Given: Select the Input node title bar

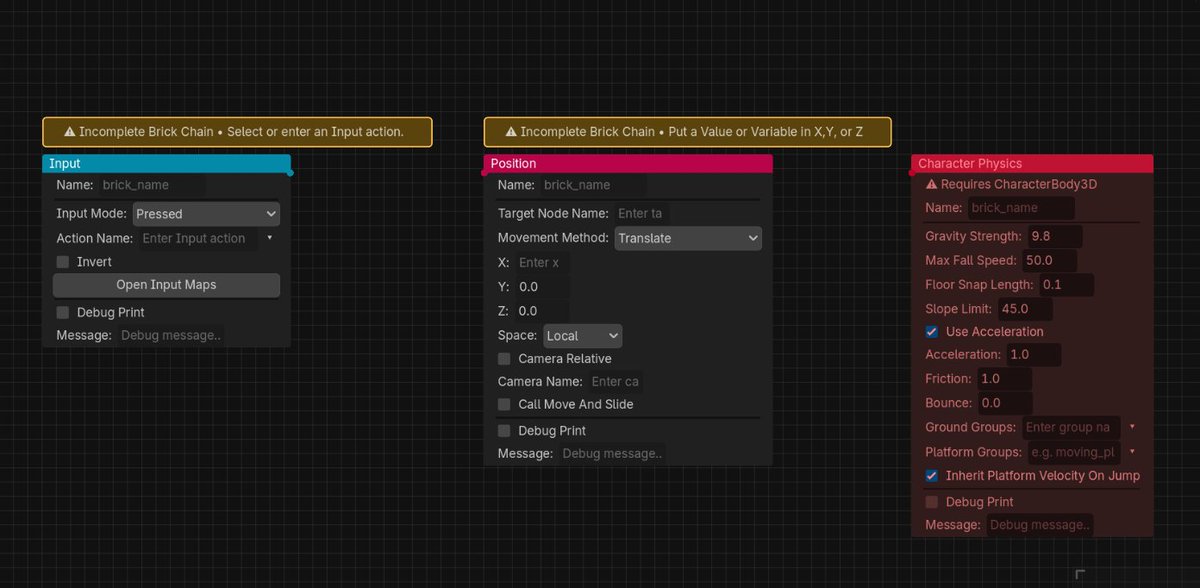Looking at the screenshot, I should 166,163.
